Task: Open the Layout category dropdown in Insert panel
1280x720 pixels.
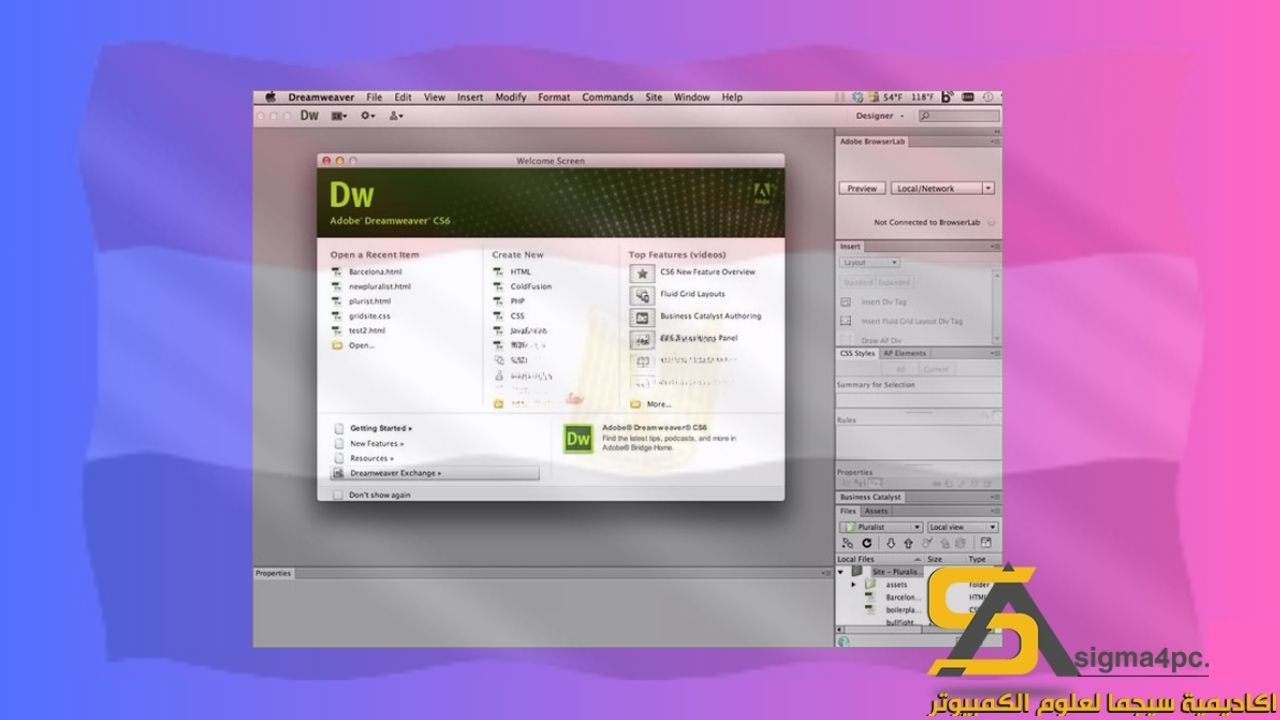Action: [x=869, y=263]
